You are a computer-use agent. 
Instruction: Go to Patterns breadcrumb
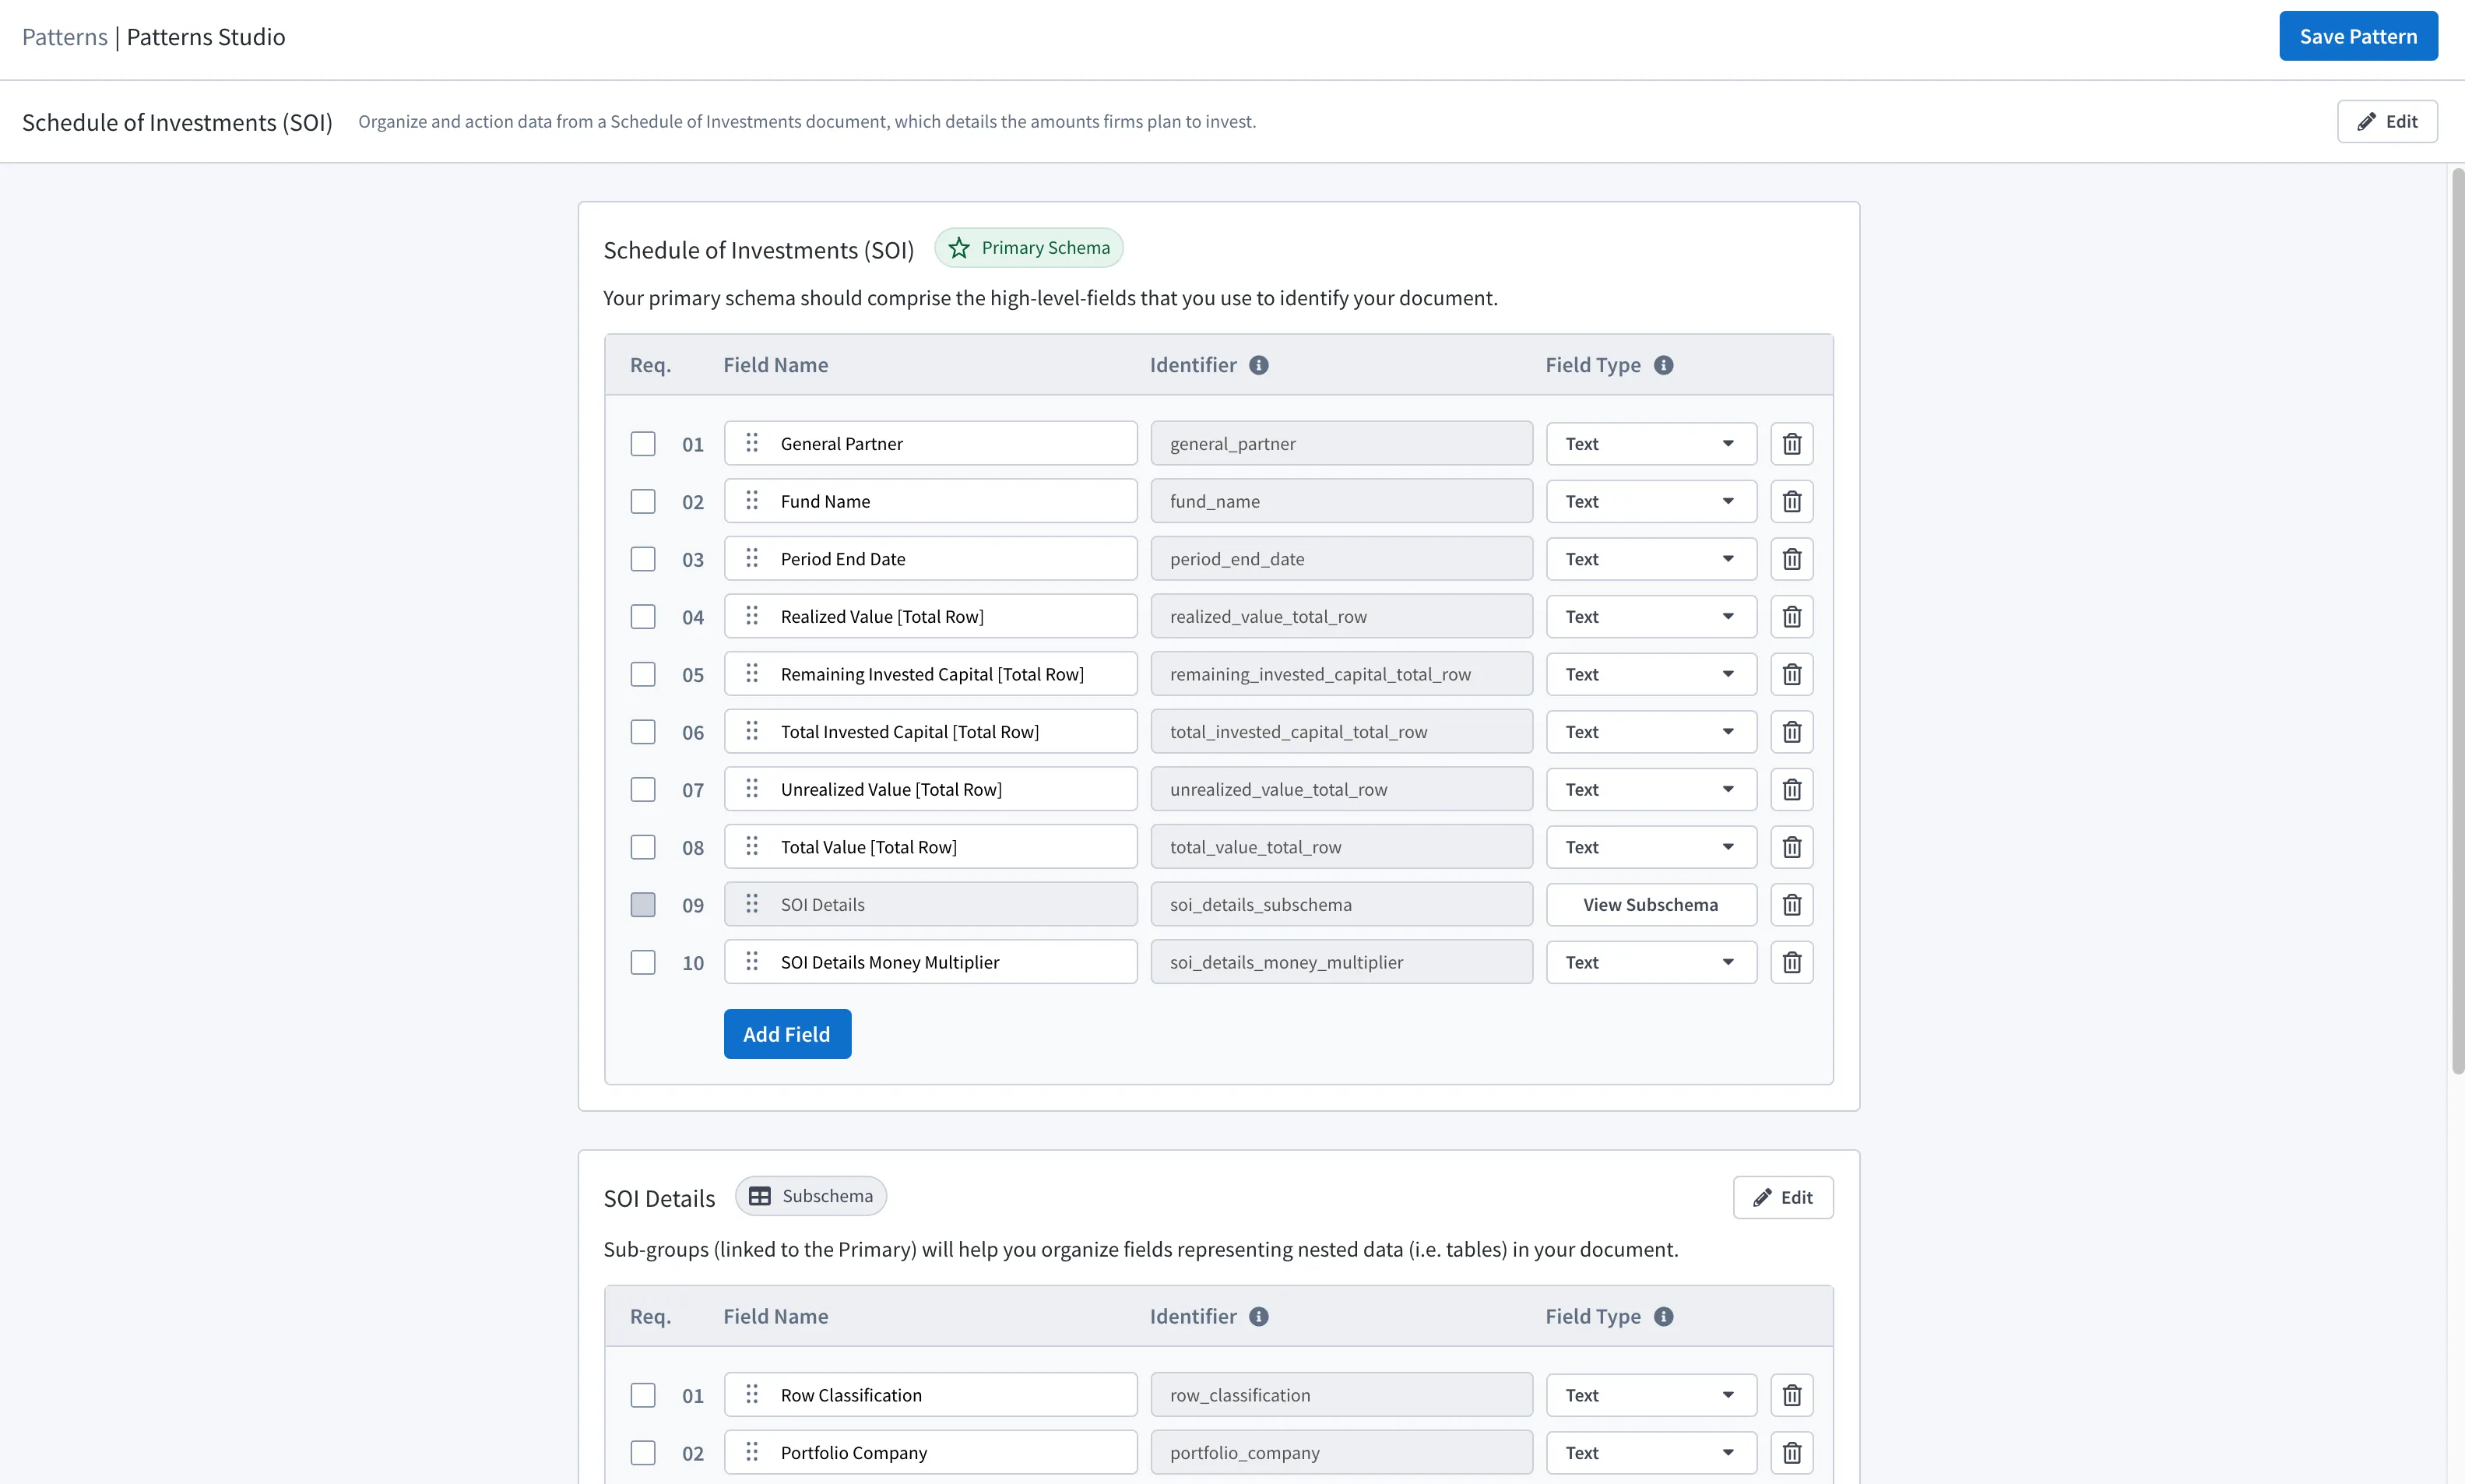[64, 37]
